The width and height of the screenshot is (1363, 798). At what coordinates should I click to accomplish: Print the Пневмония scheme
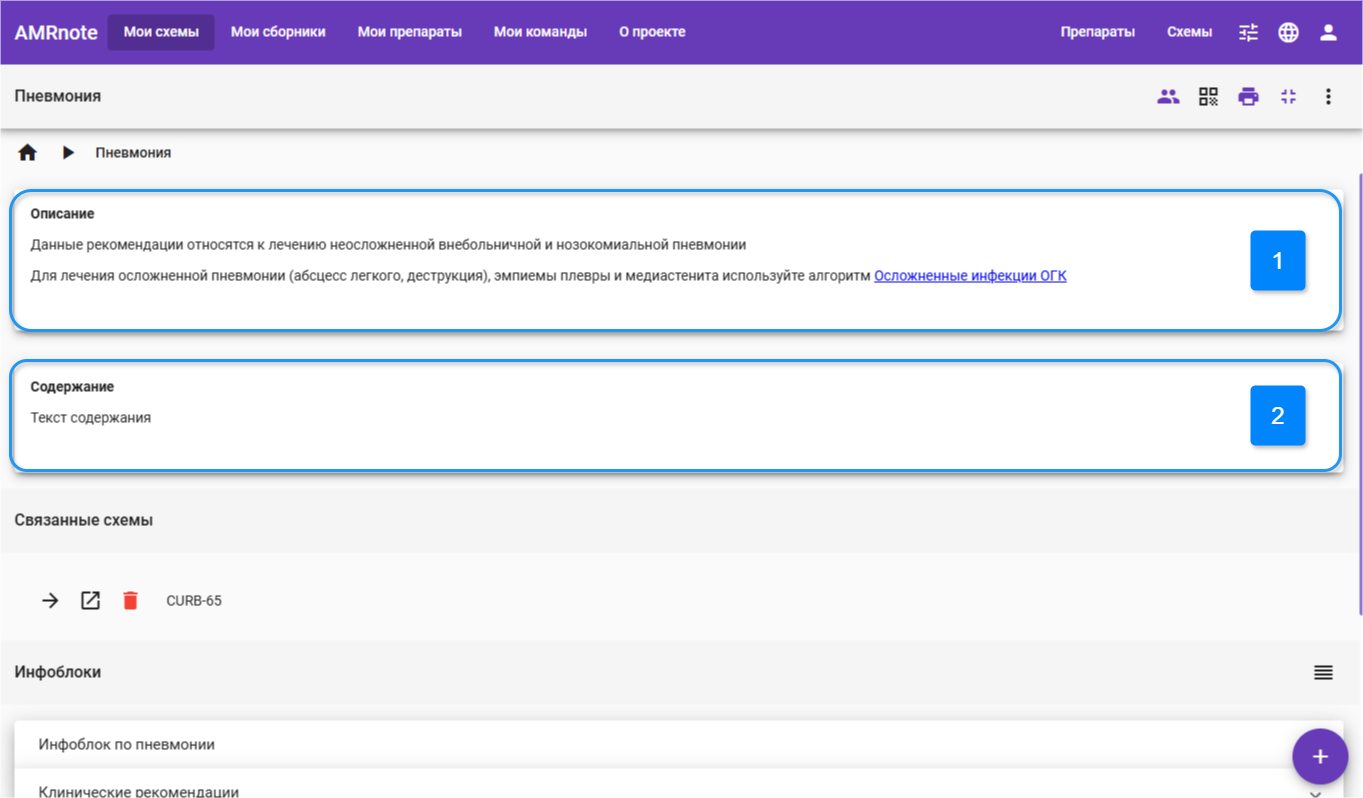[x=1248, y=97]
